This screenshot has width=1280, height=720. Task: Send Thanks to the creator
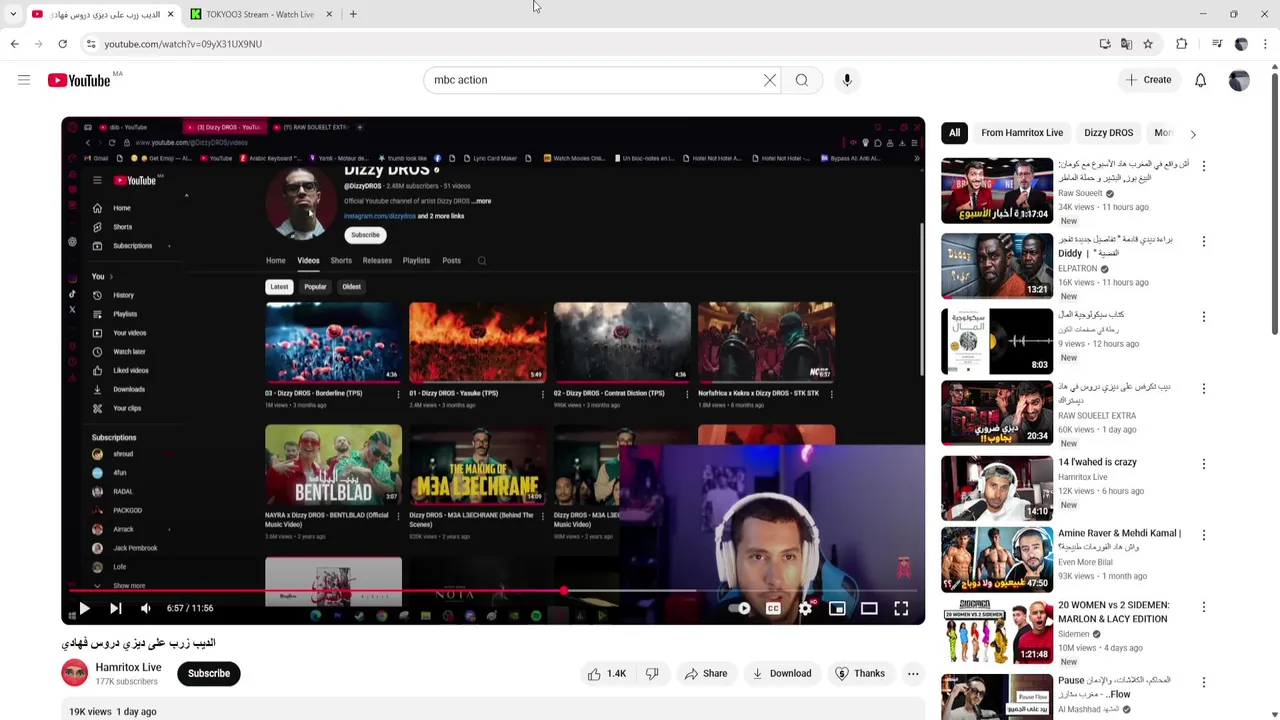click(860, 674)
